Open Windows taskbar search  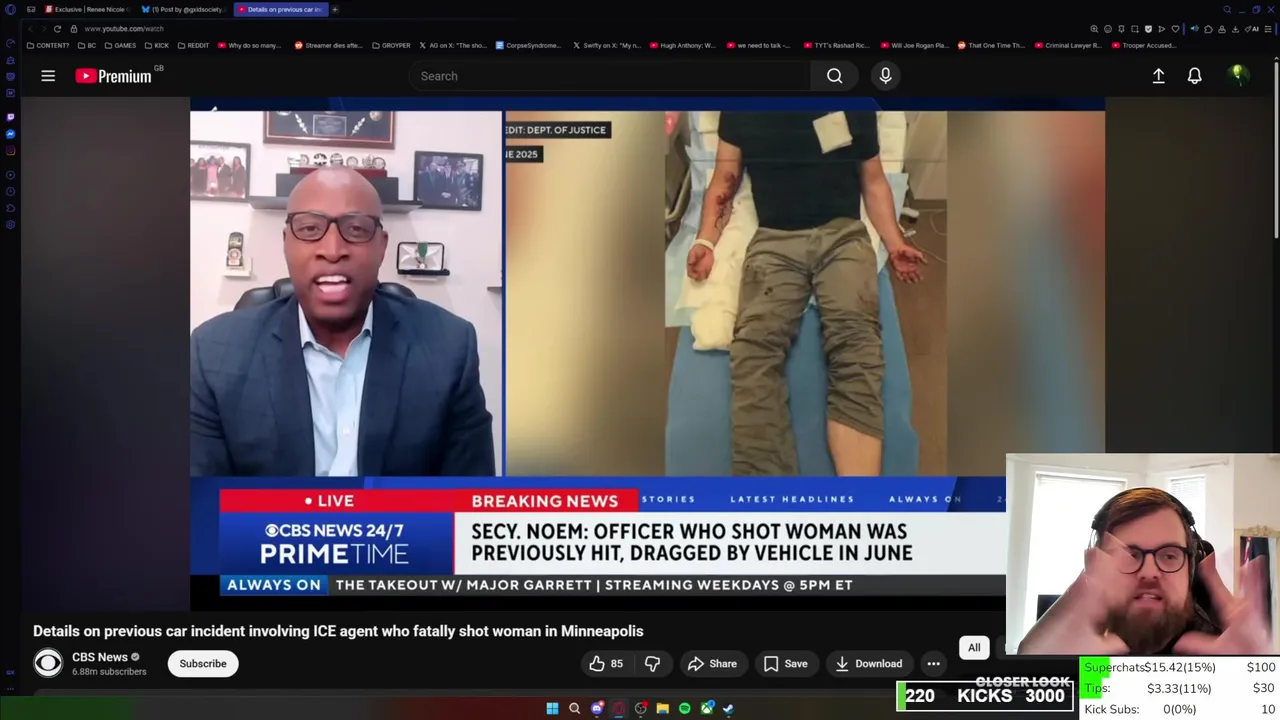point(574,708)
